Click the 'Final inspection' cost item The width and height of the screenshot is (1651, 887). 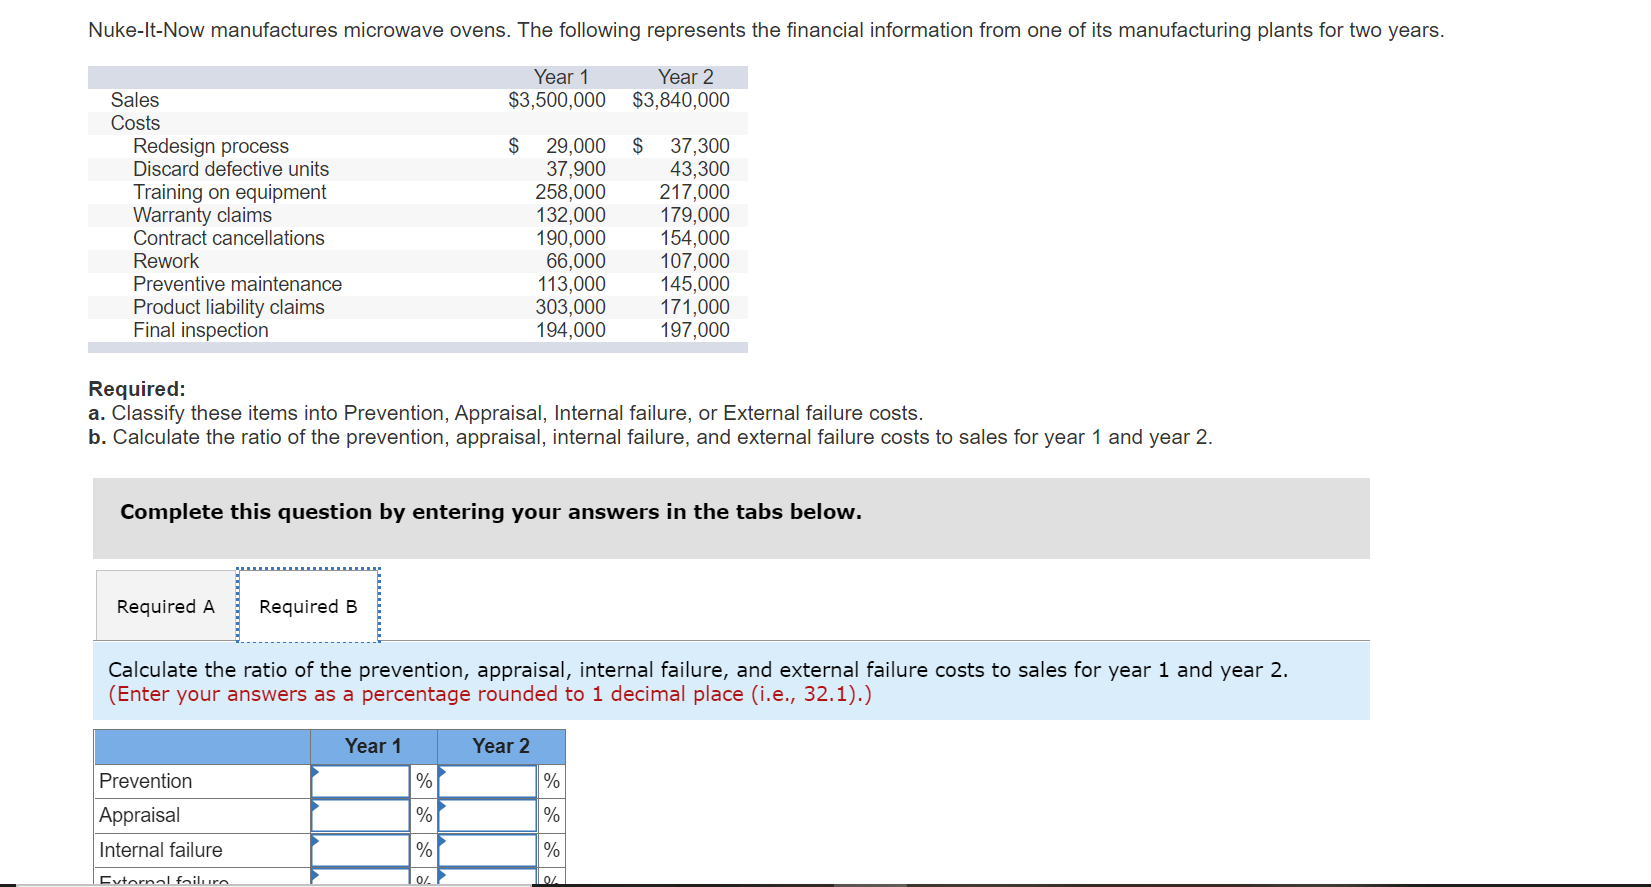[x=201, y=330]
